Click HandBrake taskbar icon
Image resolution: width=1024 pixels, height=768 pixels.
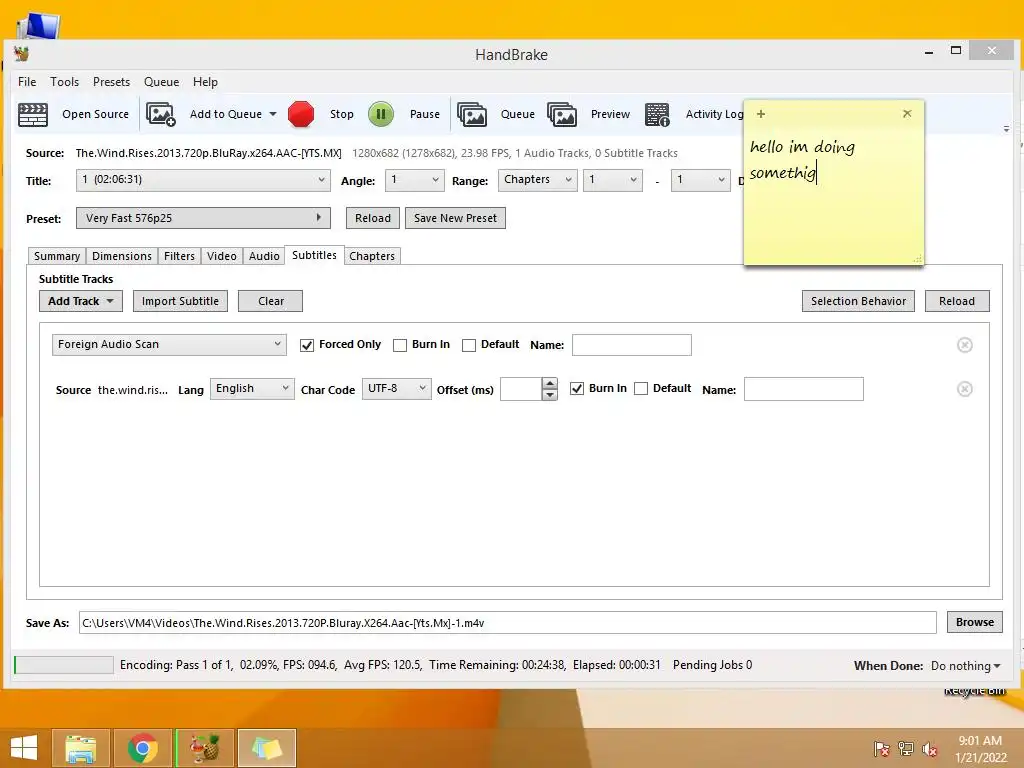point(204,748)
